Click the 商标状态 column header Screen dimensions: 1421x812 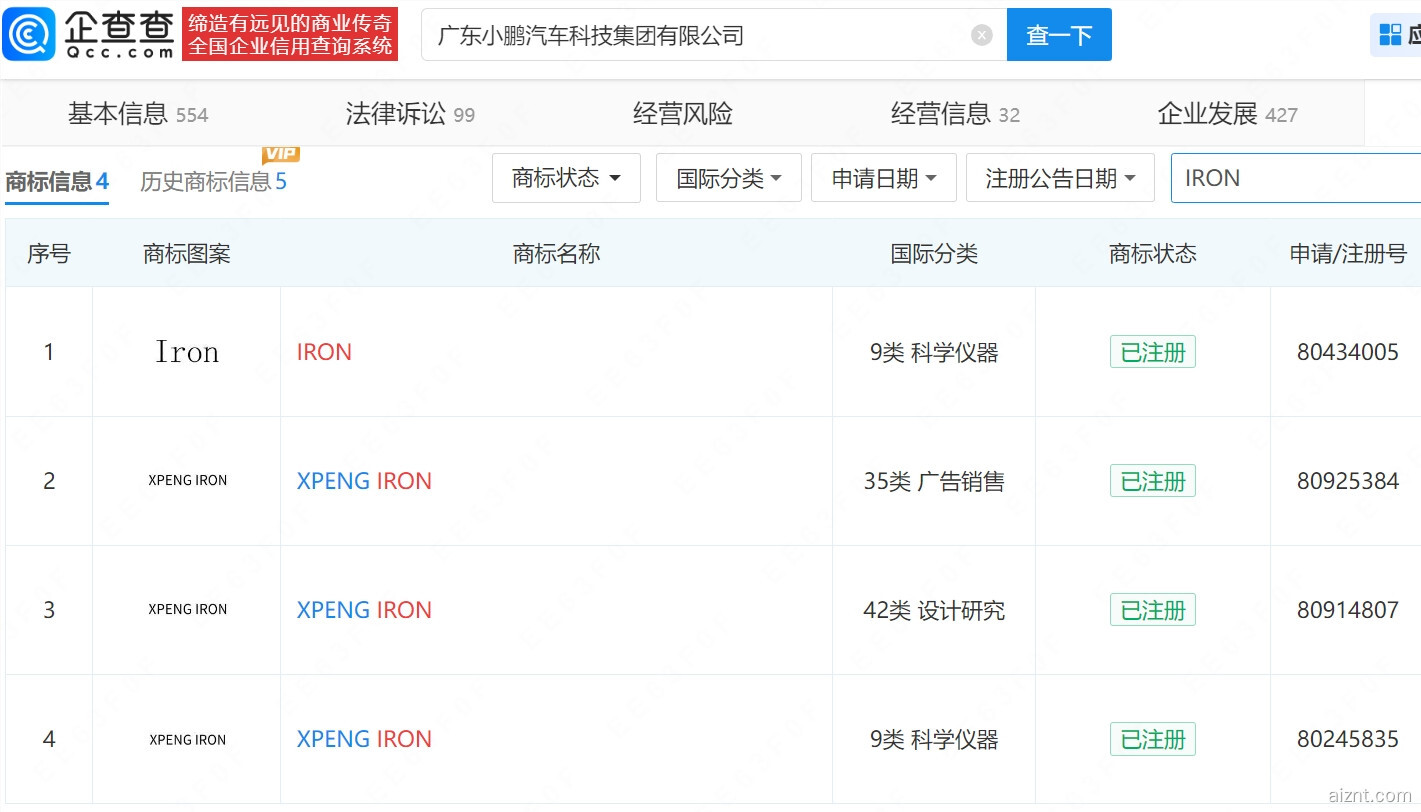pos(1153,254)
